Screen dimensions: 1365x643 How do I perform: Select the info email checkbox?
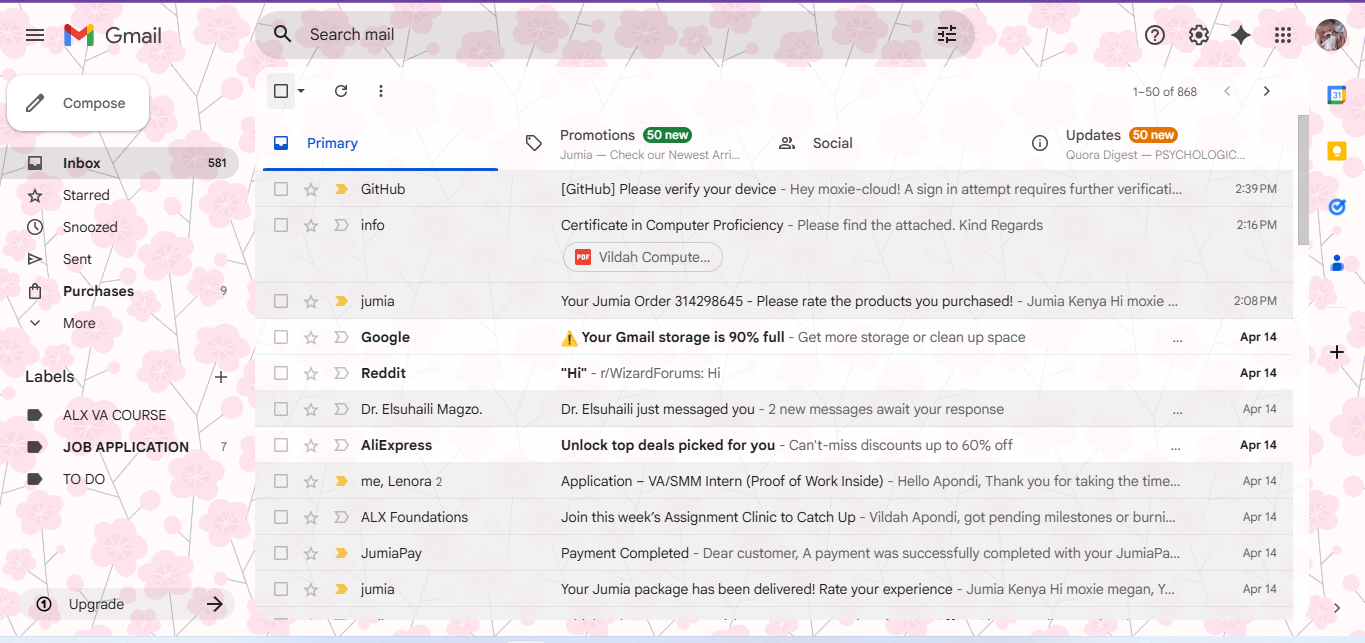tap(281, 225)
